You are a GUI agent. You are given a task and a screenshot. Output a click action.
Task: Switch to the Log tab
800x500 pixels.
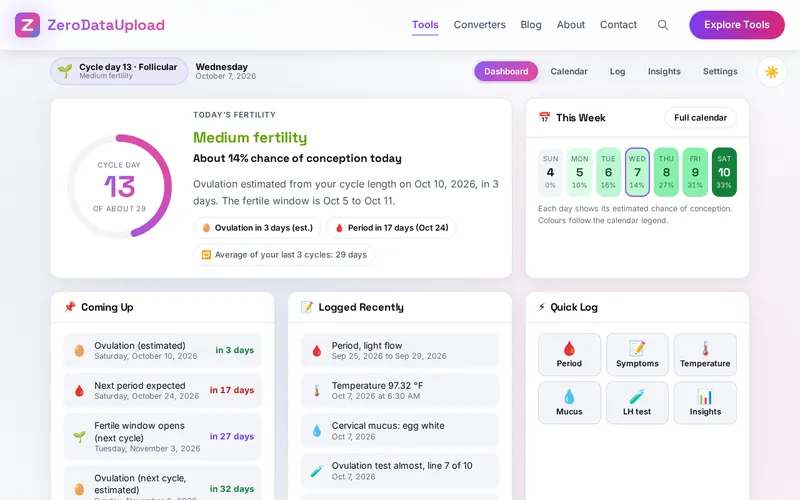pos(617,71)
